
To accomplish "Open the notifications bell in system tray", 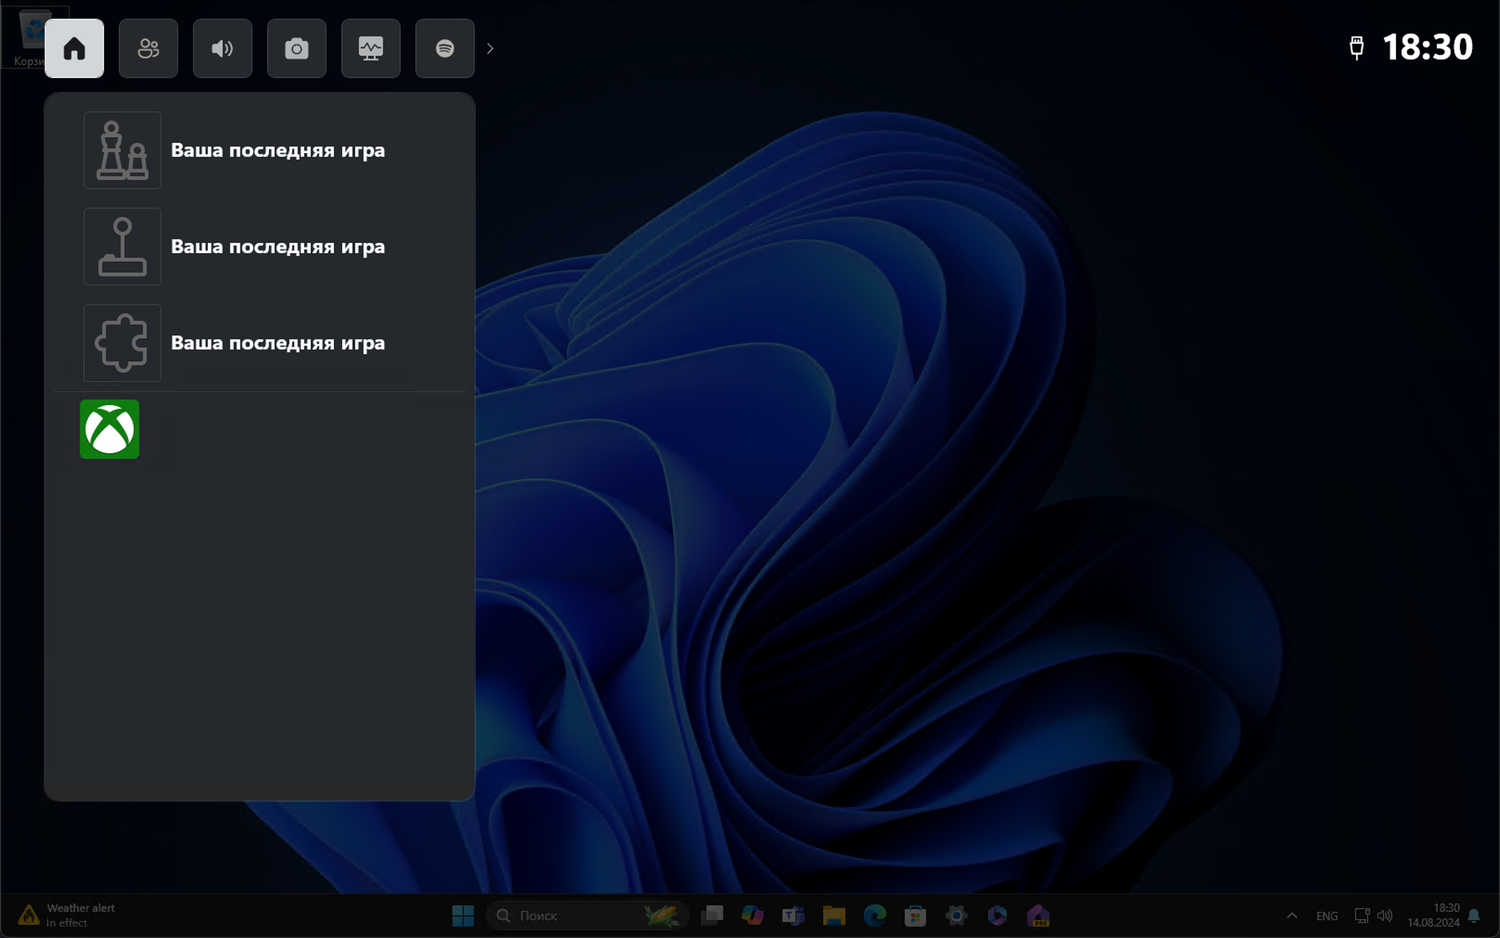I will tap(1474, 915).
